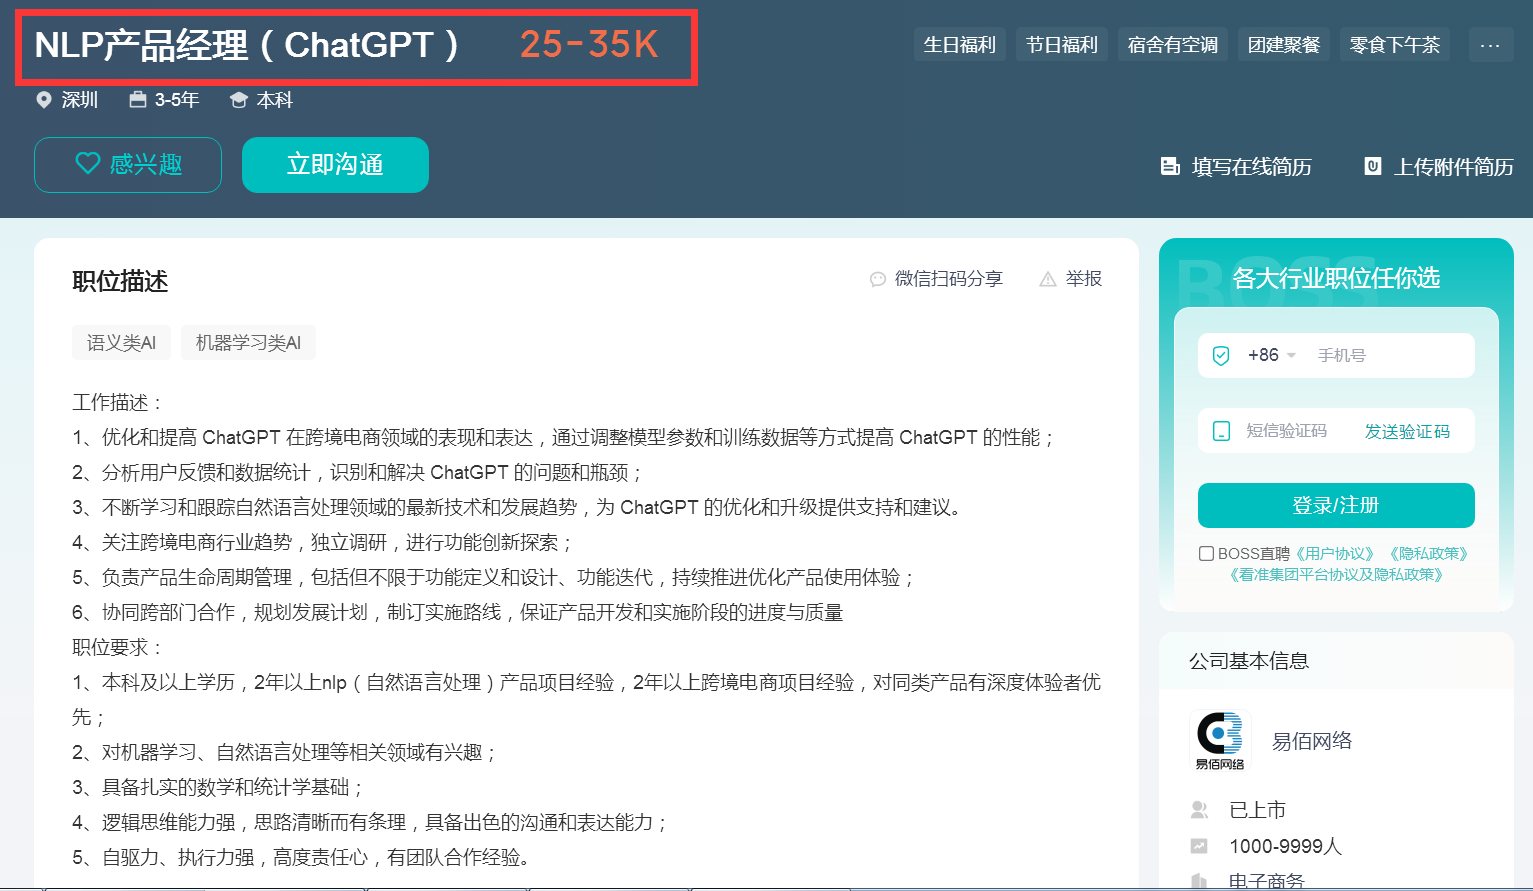This screenshot has width=1533, height=891.
Task: Click the 零食下午茶 benefit tag
Action: (1395, 45)
